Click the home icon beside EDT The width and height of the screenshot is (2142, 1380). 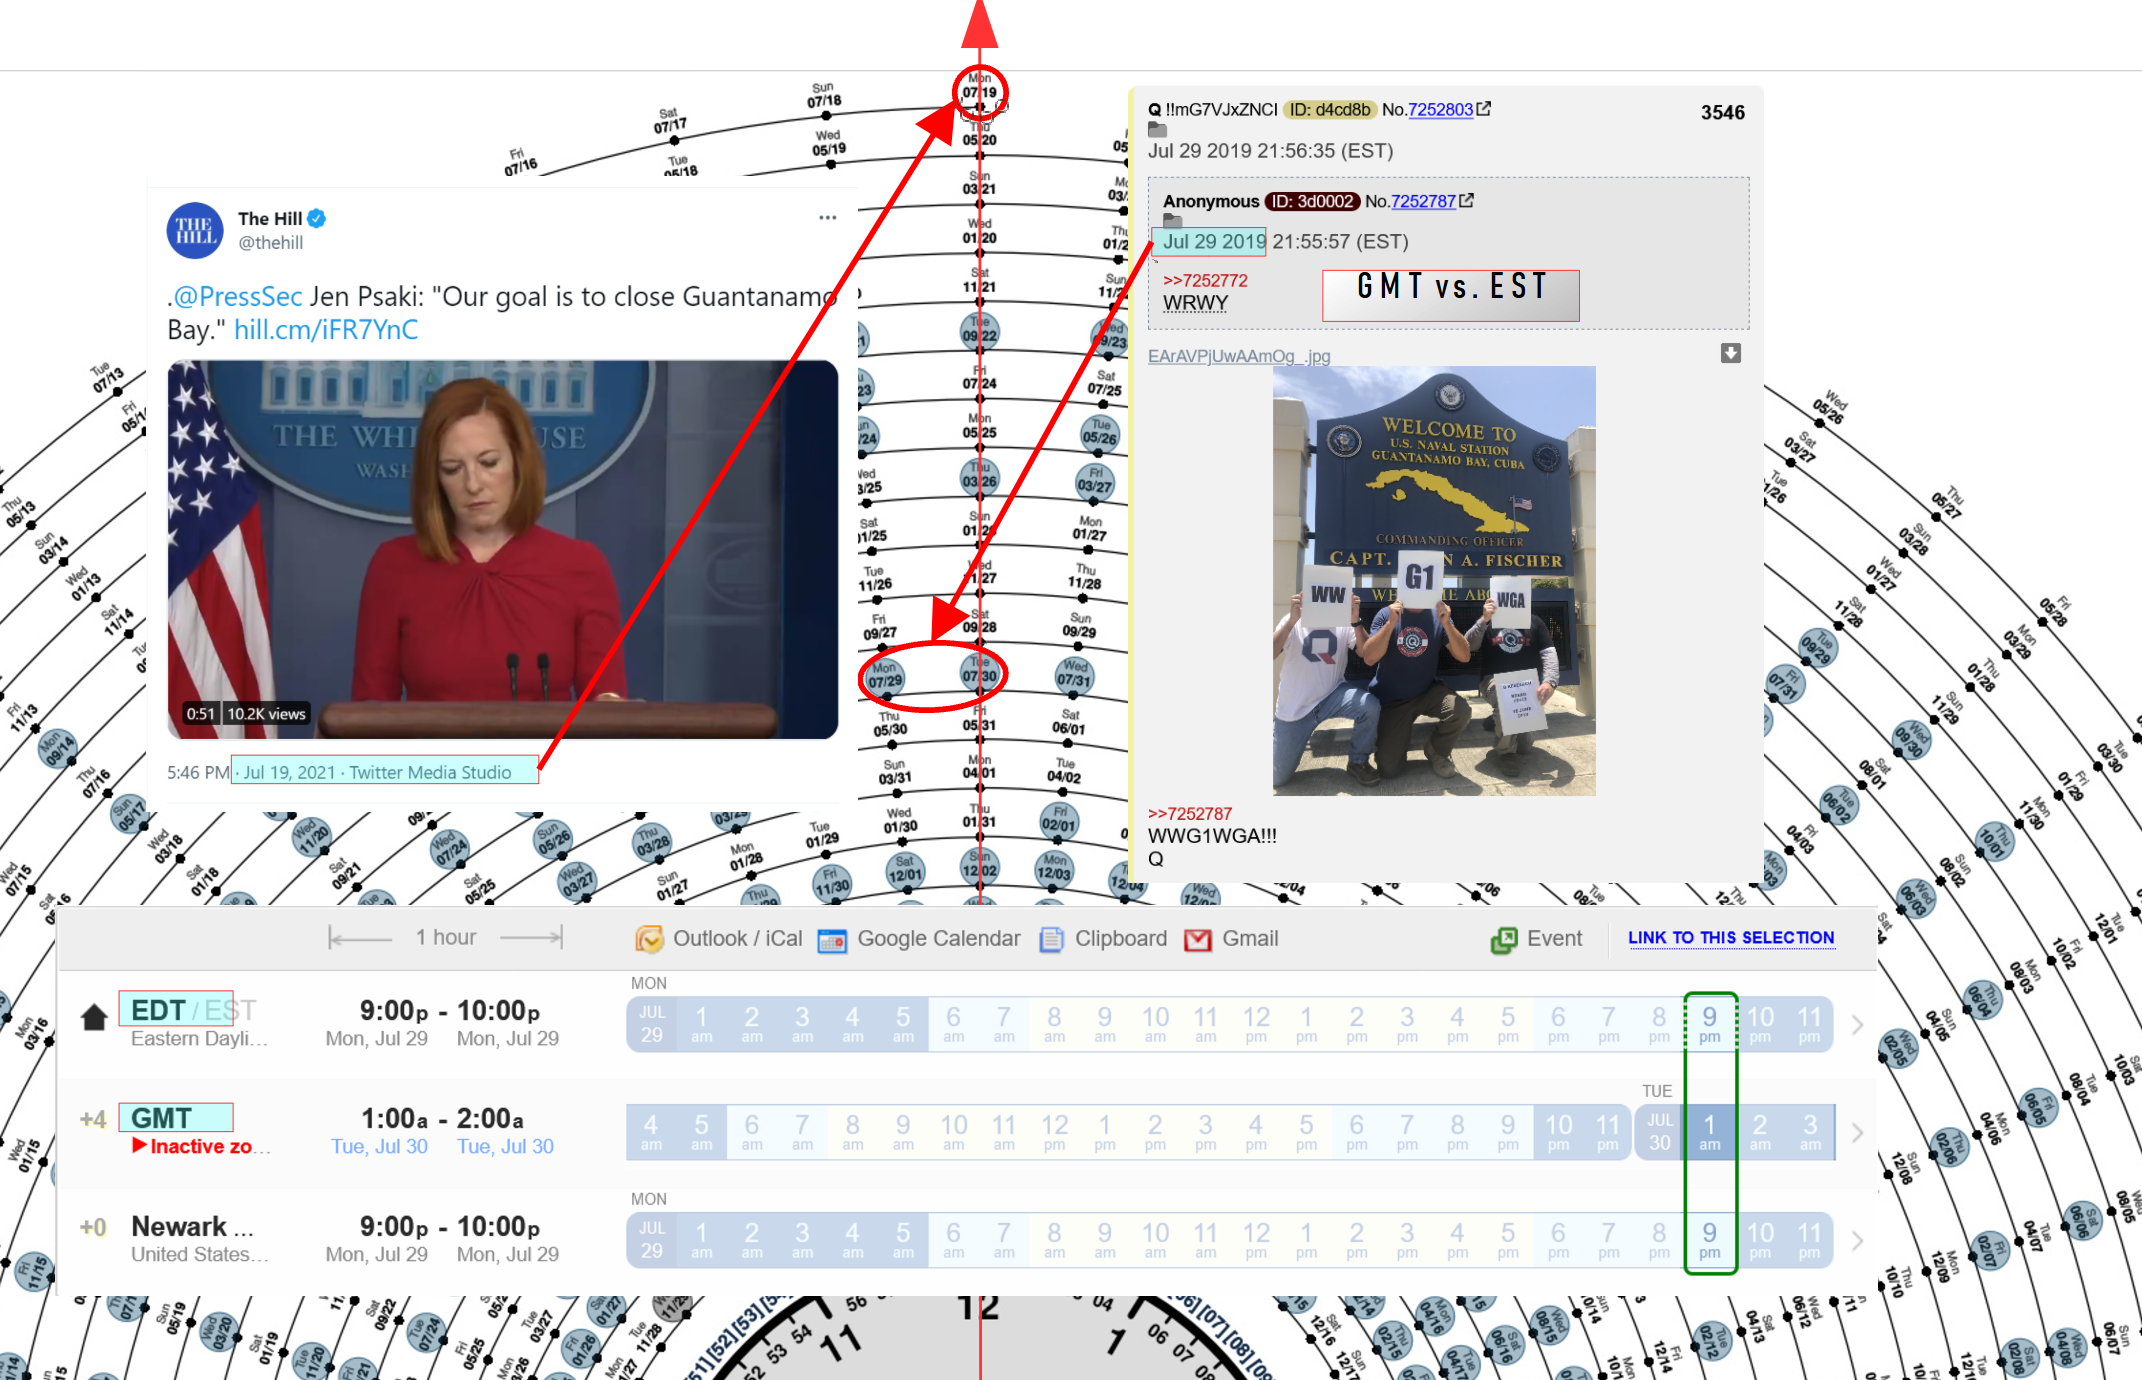(94, 1017)
